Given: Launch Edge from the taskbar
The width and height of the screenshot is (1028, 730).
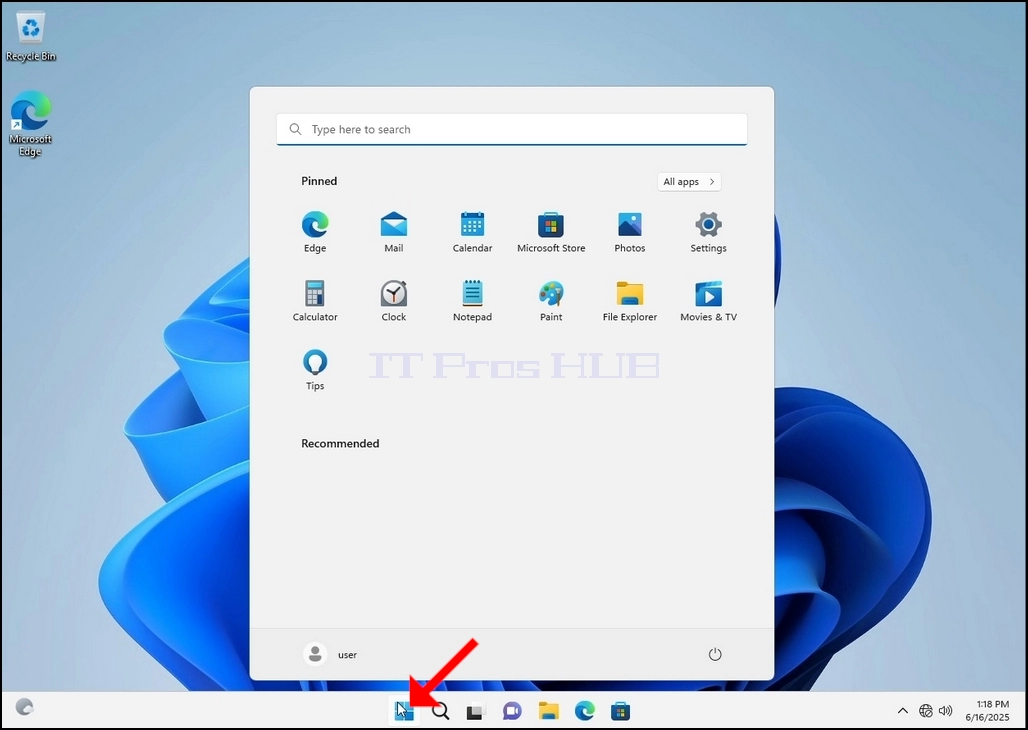Looking at the screenshot, I should 584,710.
